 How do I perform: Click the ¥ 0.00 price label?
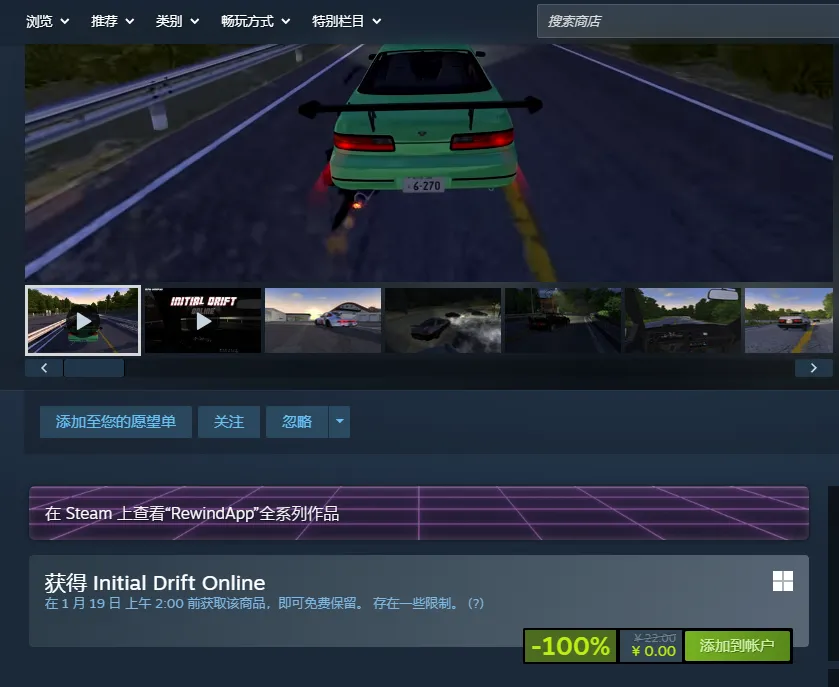[653, 651]
